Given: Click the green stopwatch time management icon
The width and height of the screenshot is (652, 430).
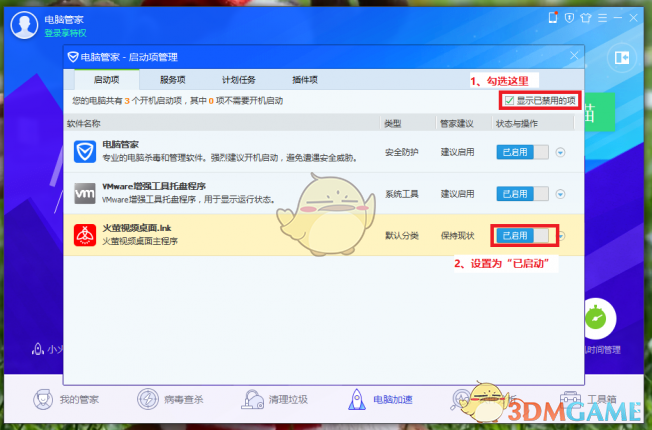Looking at the screenshot, I should 596,318.
